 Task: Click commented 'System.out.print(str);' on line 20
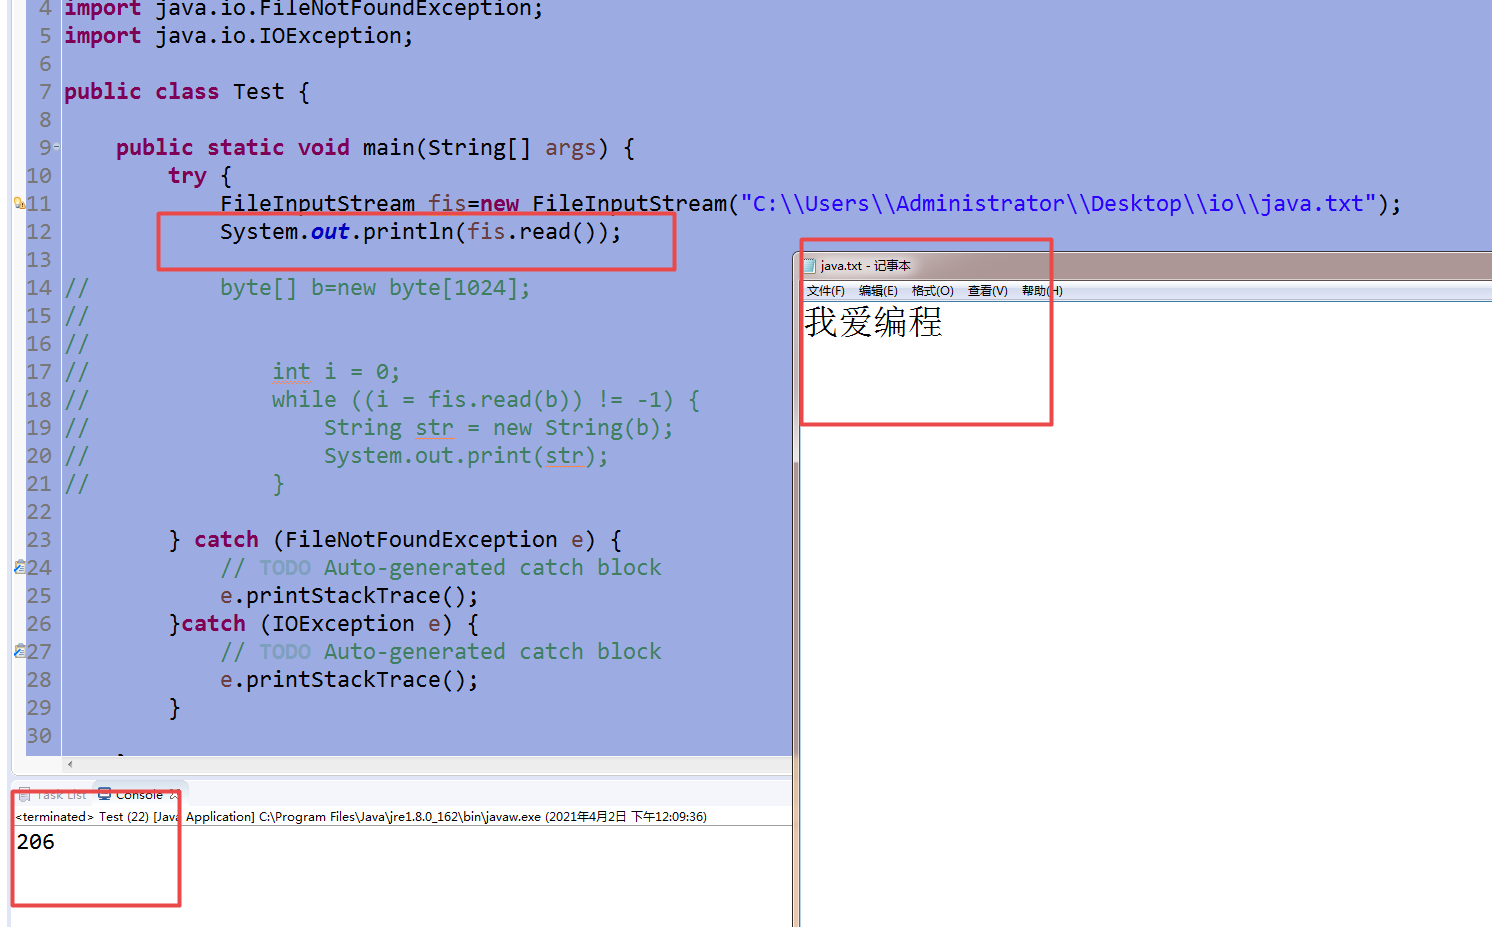point(466,456)
